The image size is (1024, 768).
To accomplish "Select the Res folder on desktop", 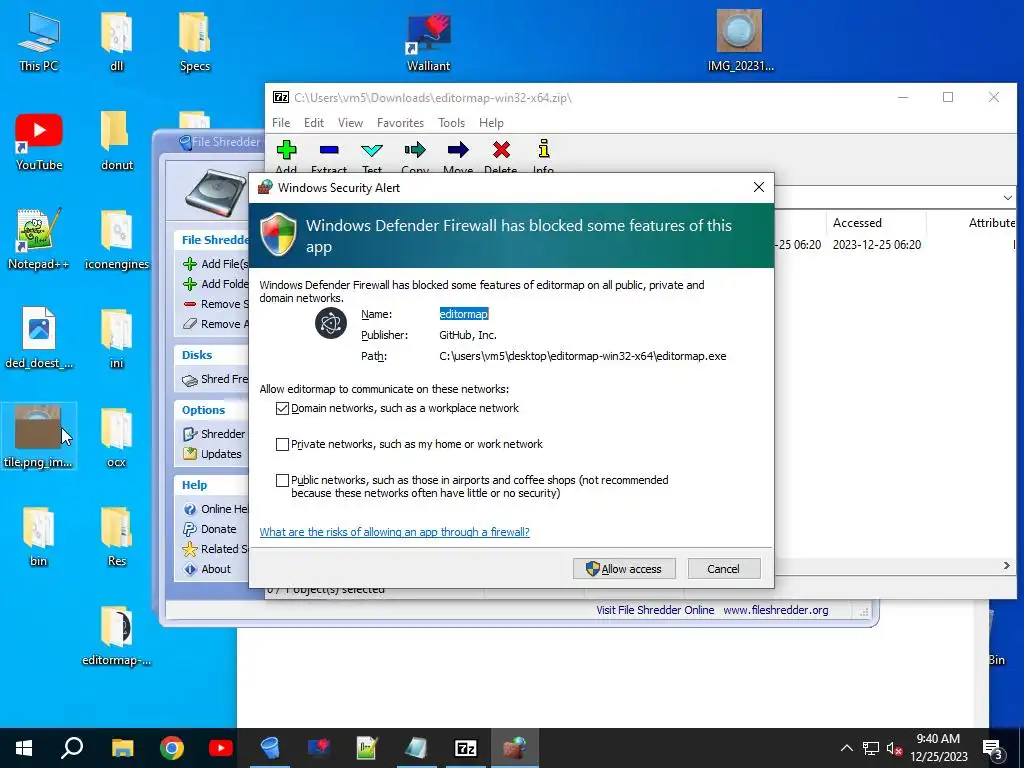I will 117,536.
